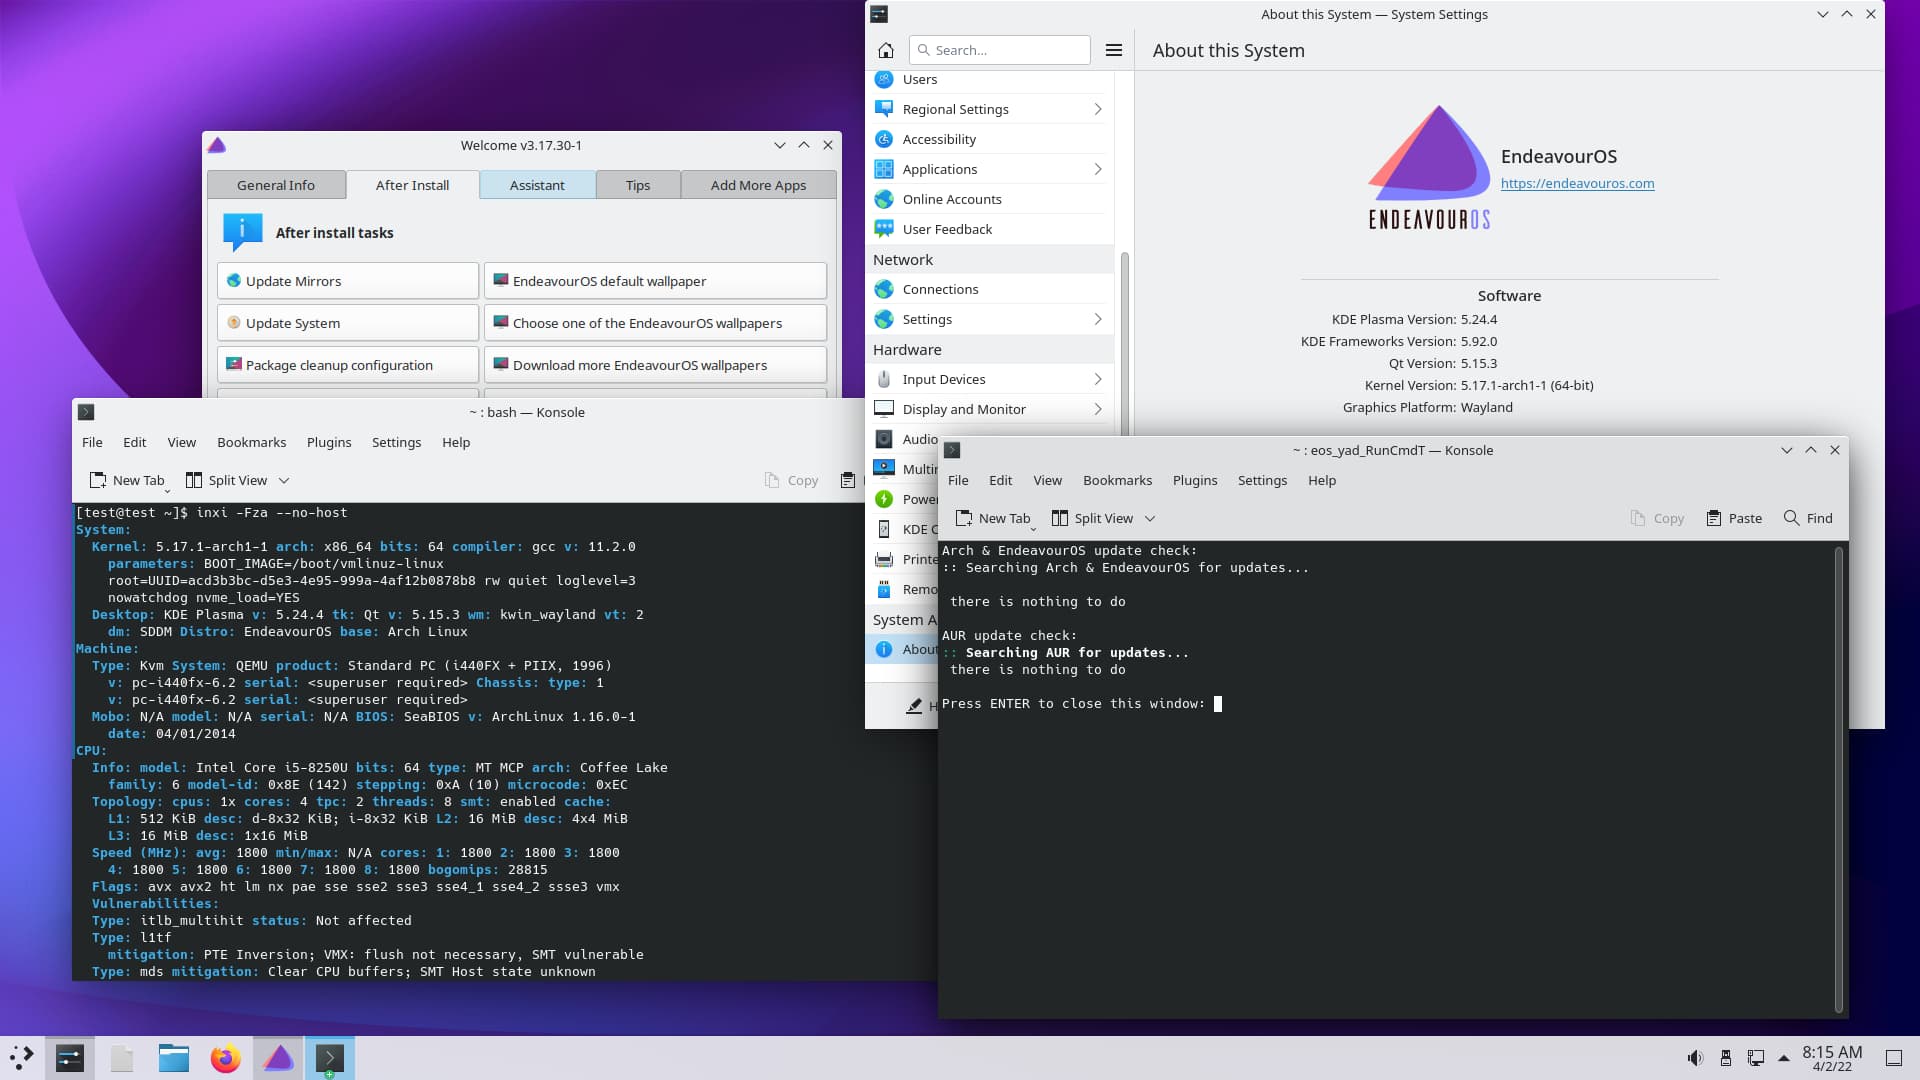
Task: Open the Plugins menu in eos_yad Konsole
Action: click(1194, 480)
